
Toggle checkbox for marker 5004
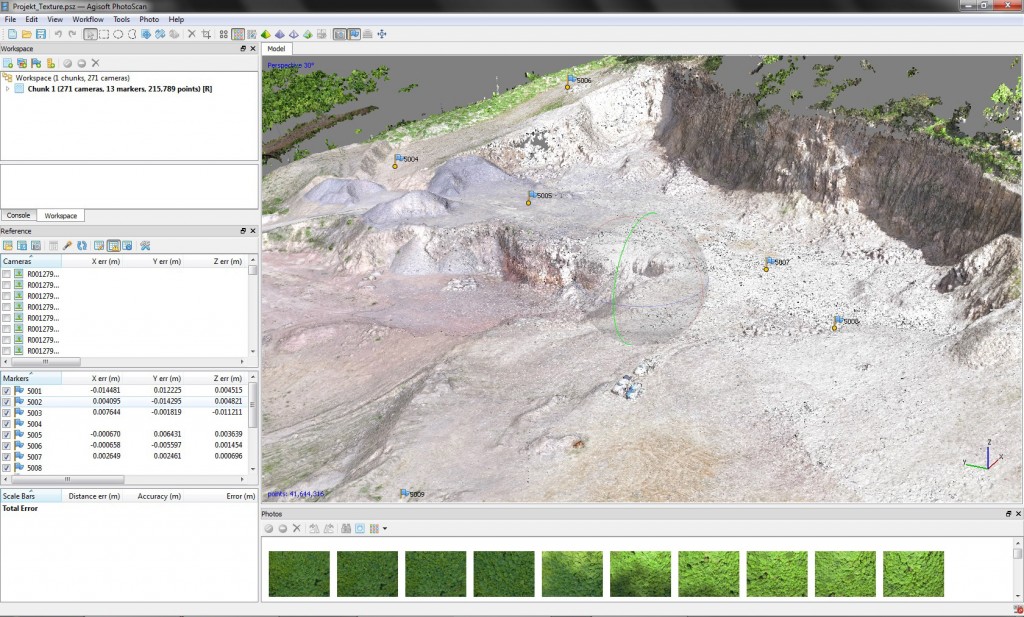pos(7,424)
